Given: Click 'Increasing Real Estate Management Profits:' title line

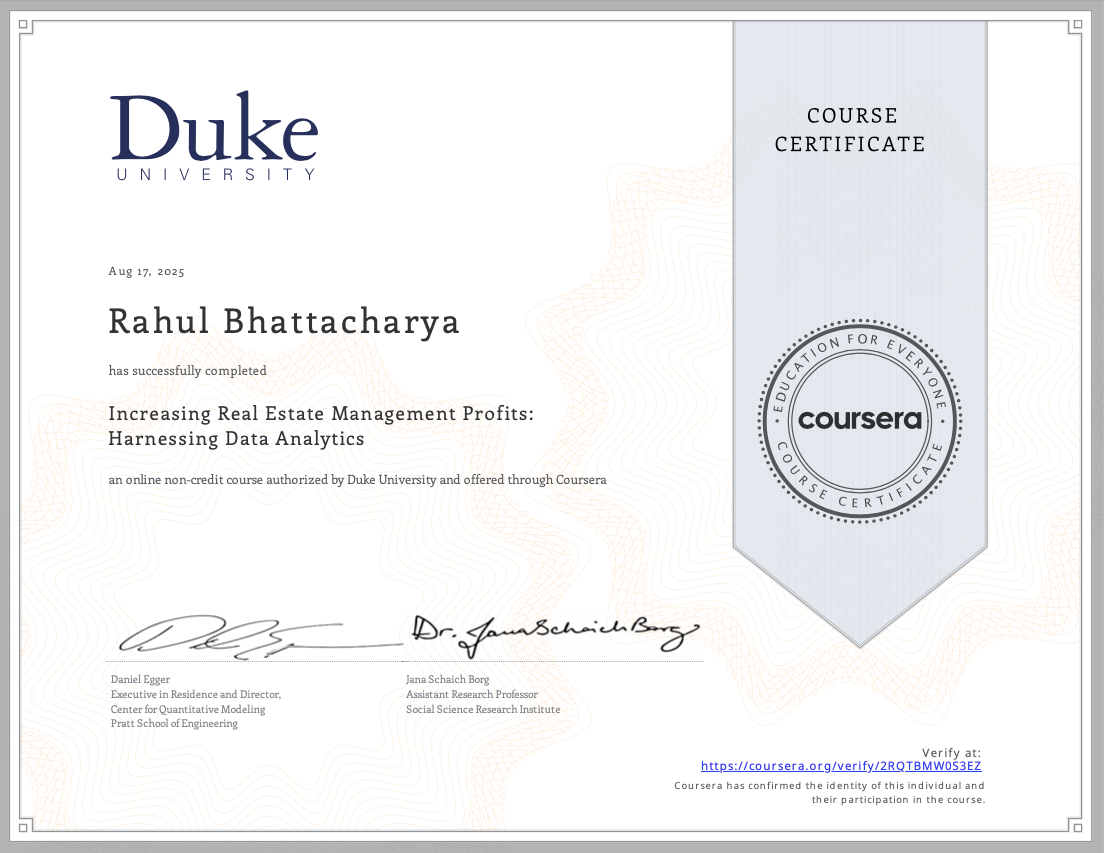Looking at the screenshot, I should pos(321,413).
